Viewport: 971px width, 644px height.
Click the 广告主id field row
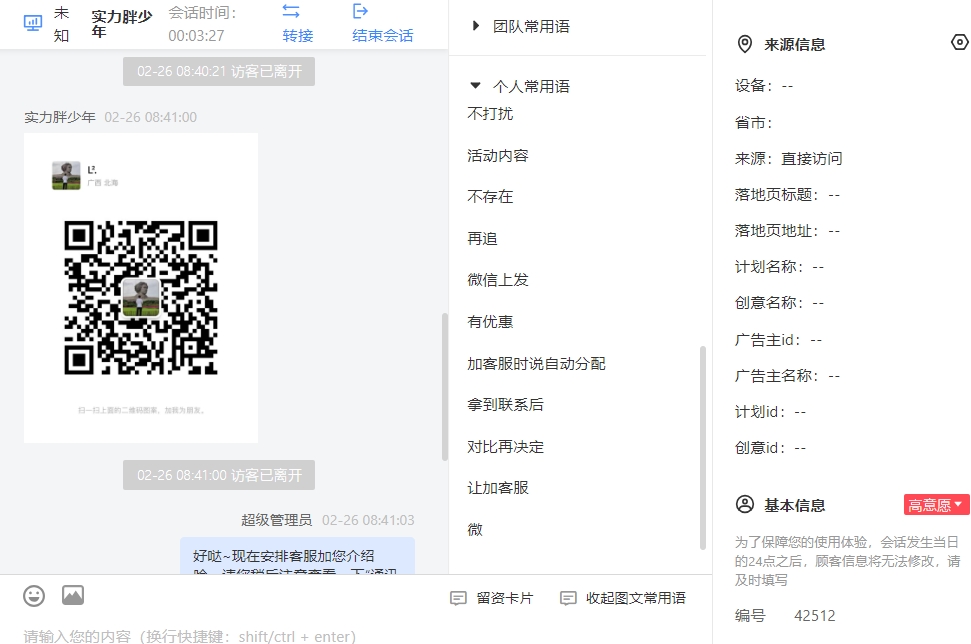[x=778, y=340]
